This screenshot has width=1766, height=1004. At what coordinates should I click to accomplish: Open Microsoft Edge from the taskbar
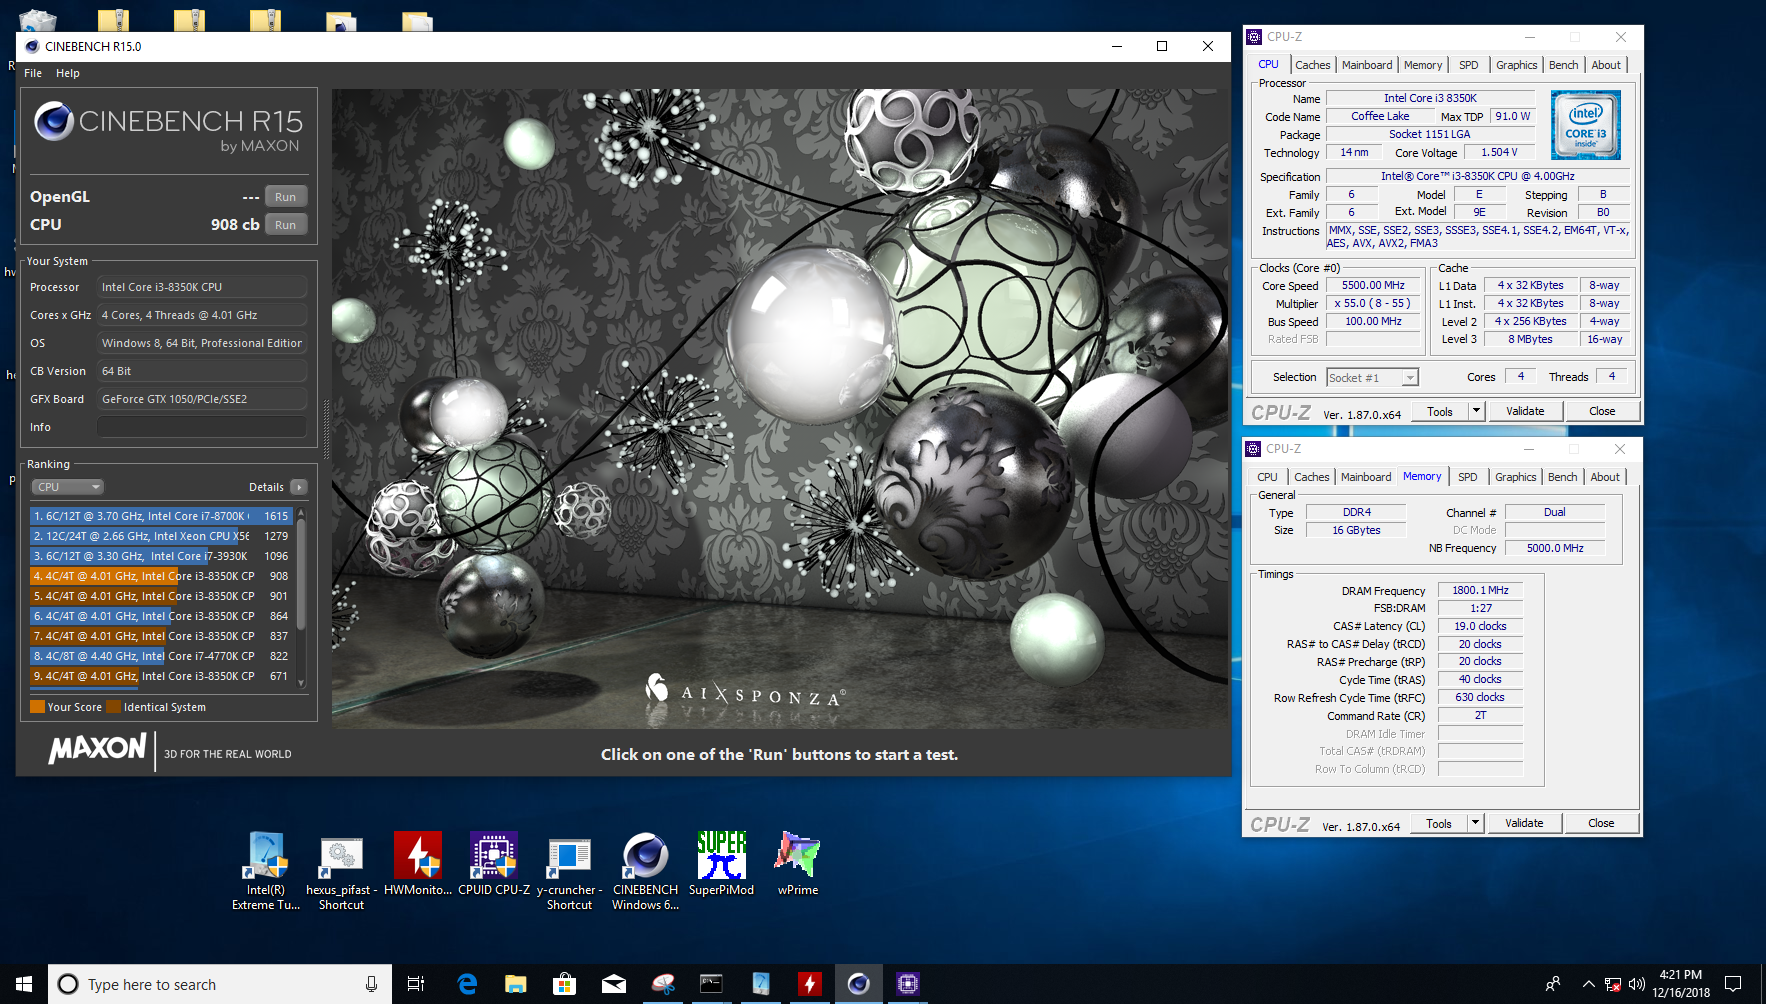click(x=467, y=984)
